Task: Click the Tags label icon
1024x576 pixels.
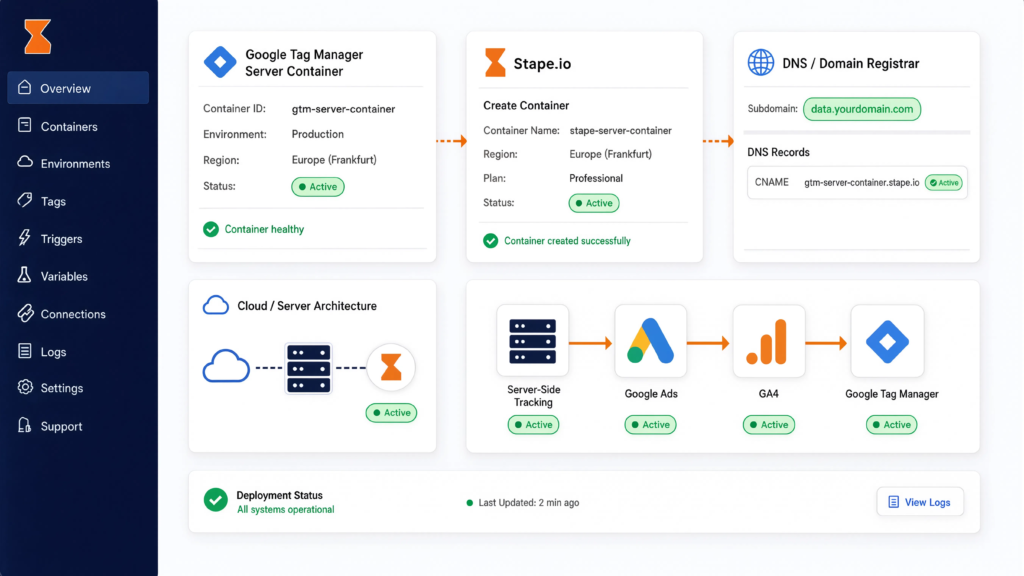Action: [x=25, y=200]
